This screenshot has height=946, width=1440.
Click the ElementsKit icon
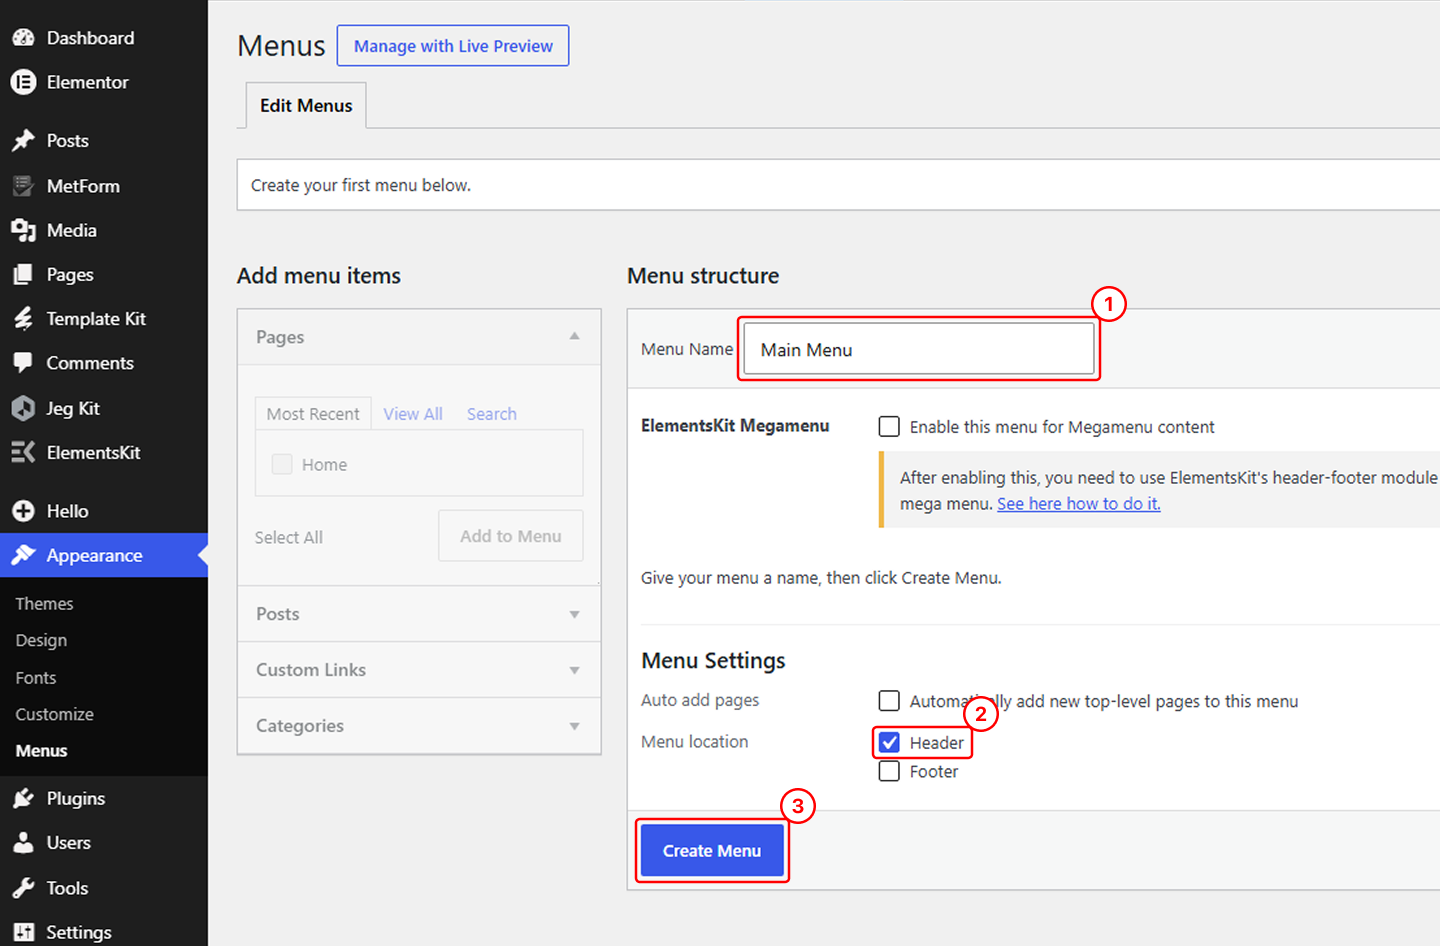(x=23, y=452)
